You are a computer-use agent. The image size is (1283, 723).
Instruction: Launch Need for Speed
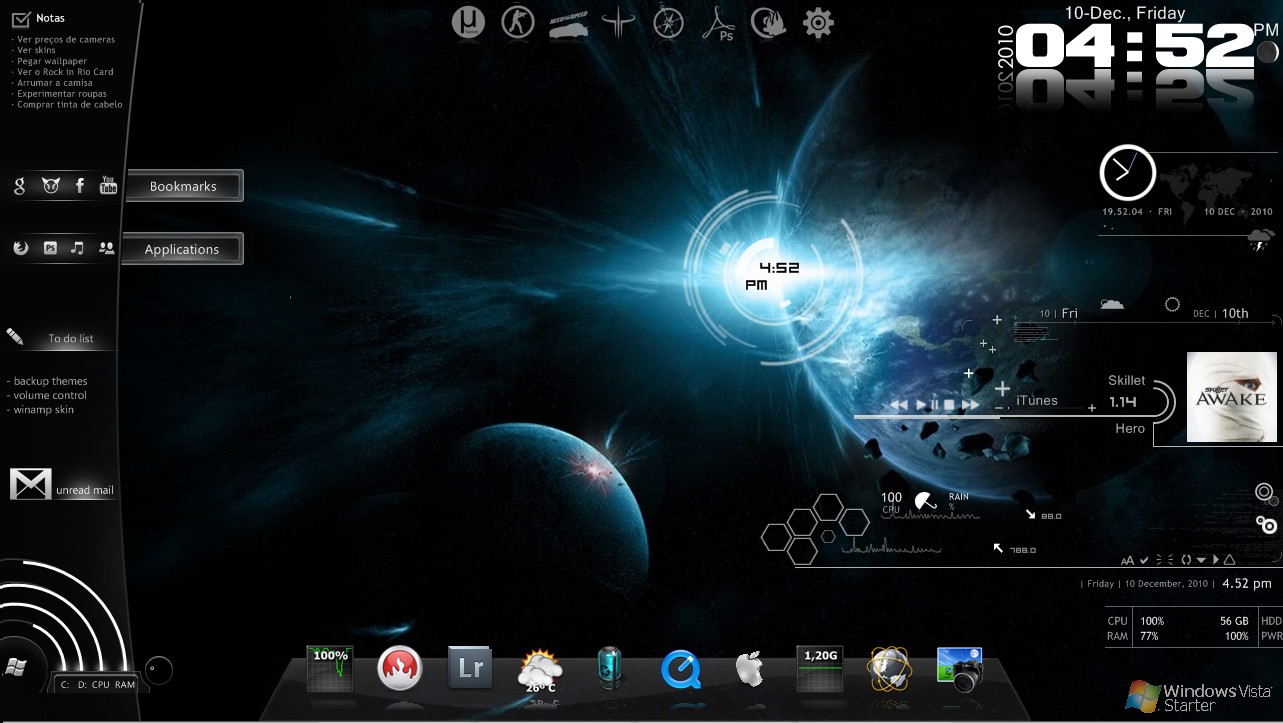(x=568, y=25)
